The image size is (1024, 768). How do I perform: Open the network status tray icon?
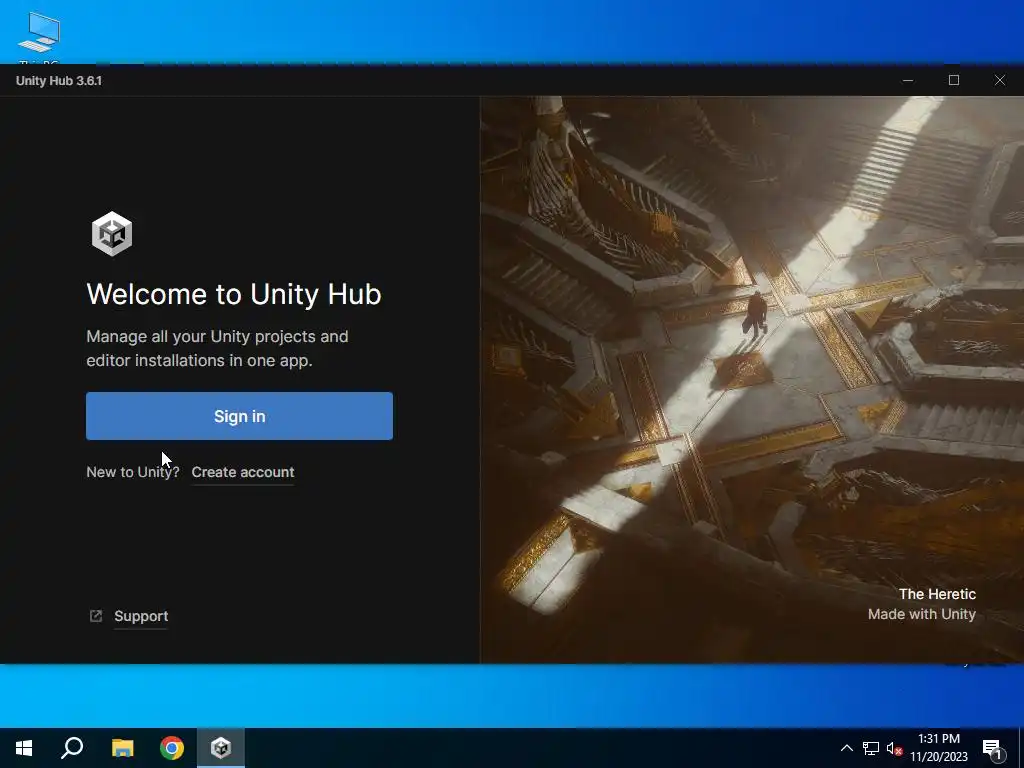click(x=871, y=748)
